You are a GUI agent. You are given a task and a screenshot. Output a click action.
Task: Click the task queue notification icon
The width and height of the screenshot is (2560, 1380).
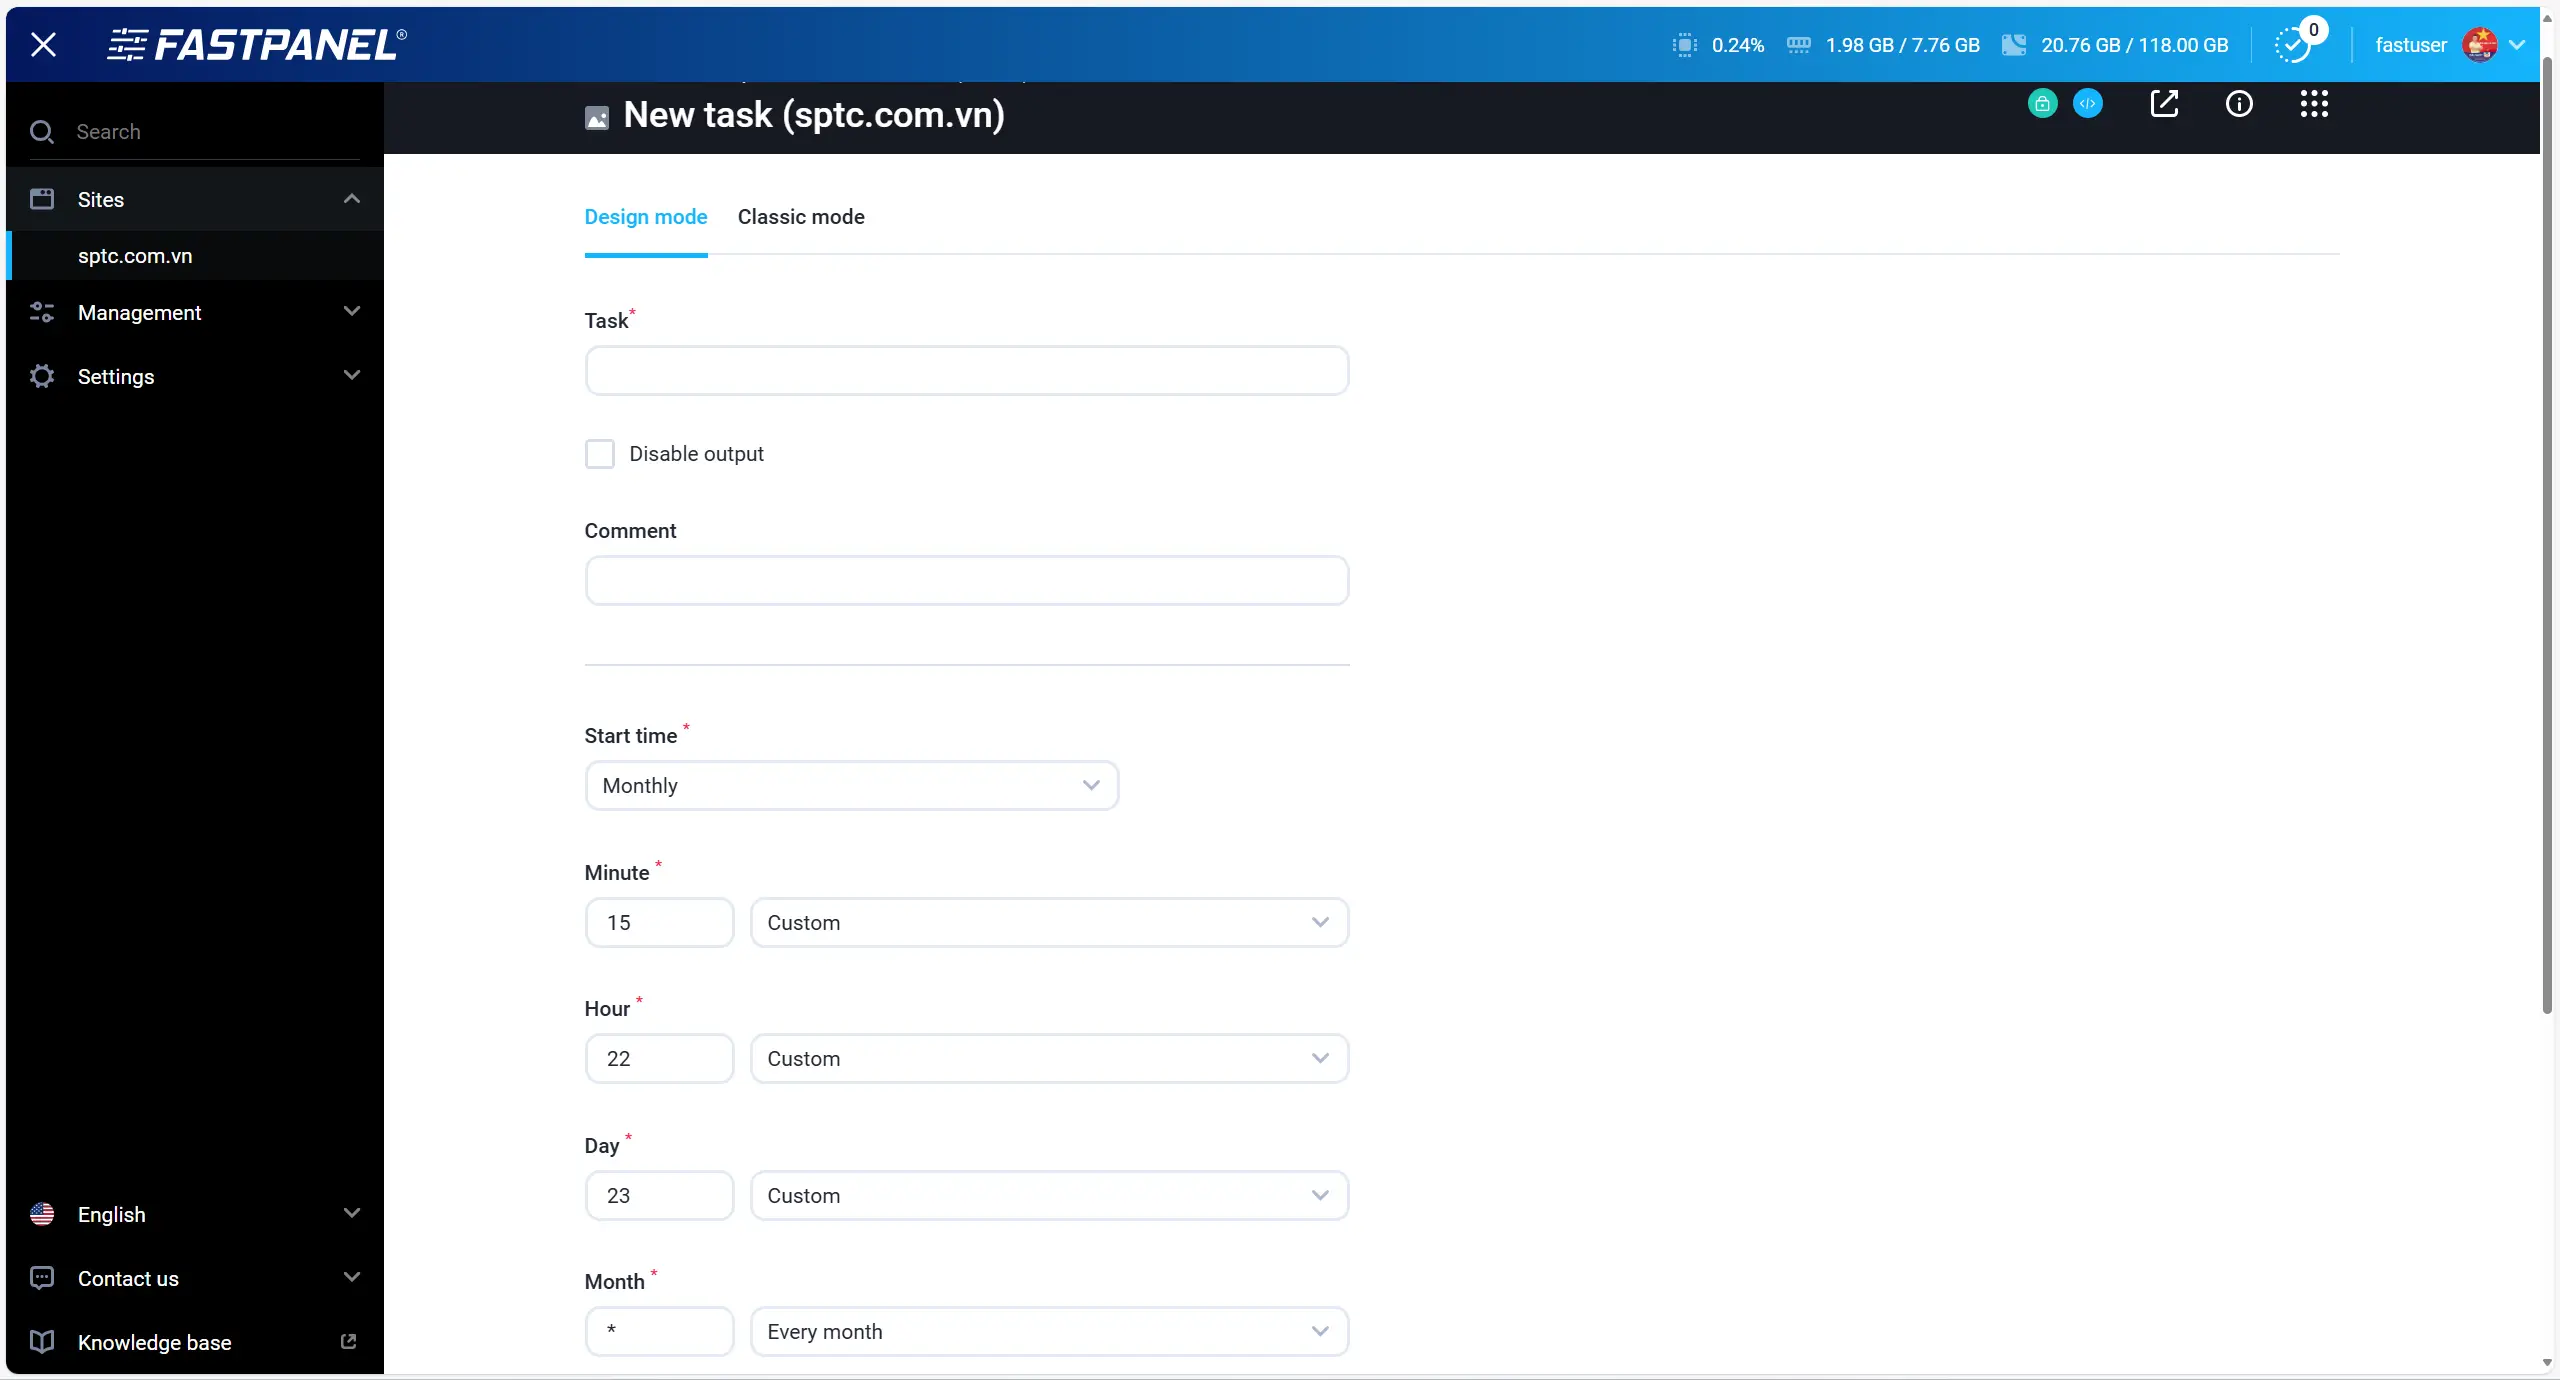(x=2294, y=45)
